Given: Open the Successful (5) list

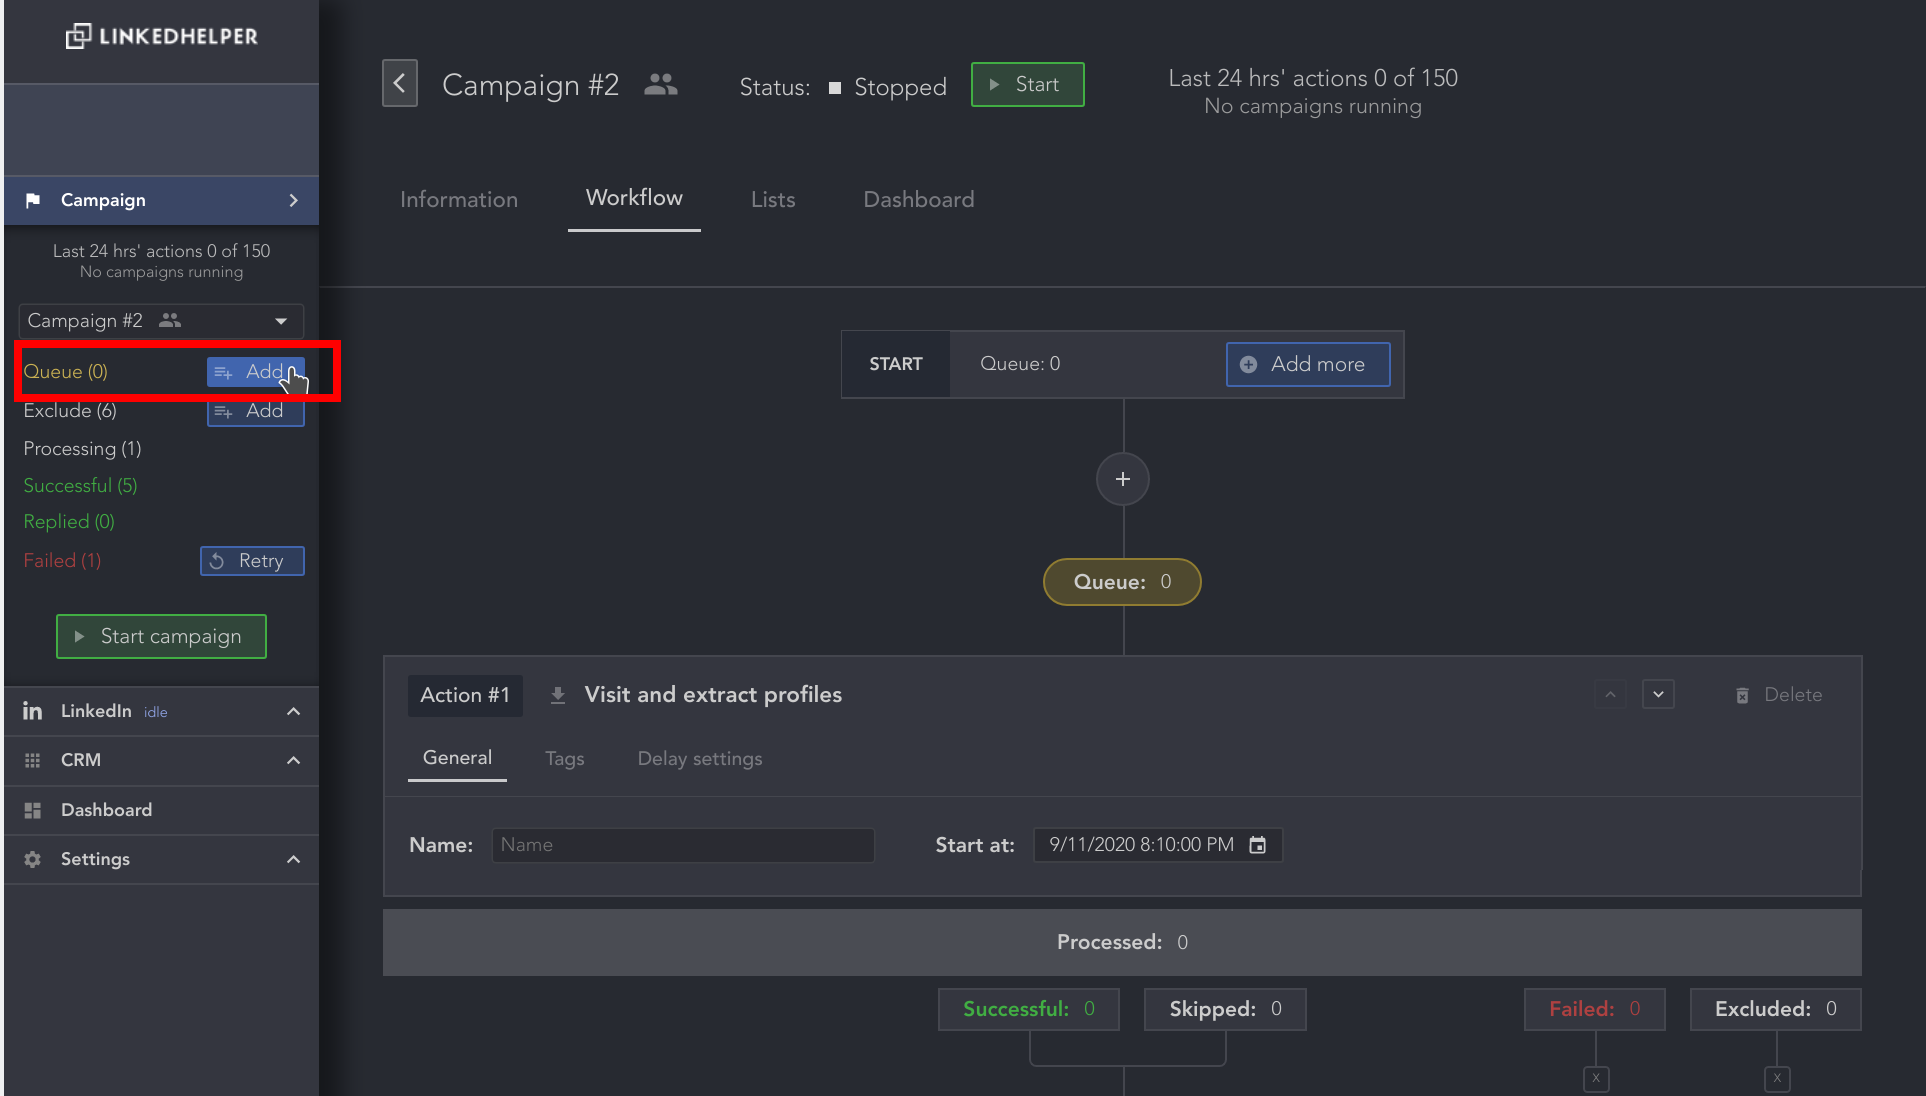Looking at the screenshot, I should click(80, 486).
